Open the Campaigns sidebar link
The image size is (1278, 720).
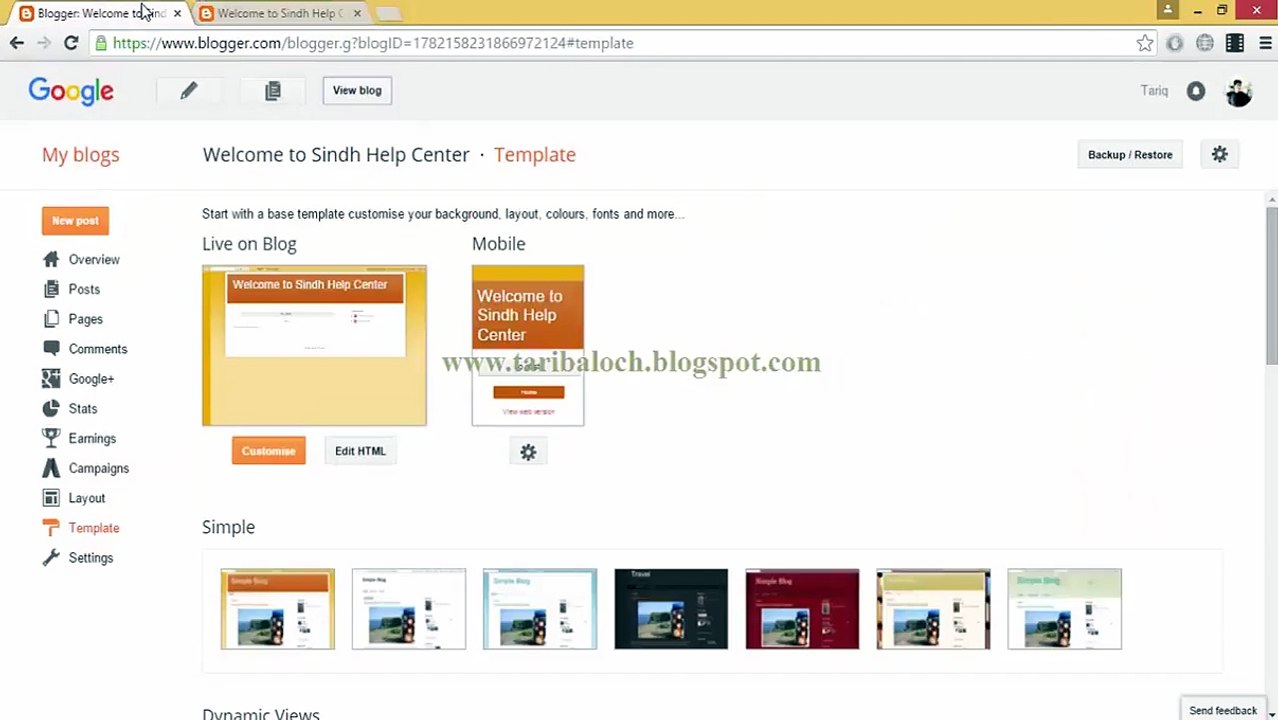[99, 468]
